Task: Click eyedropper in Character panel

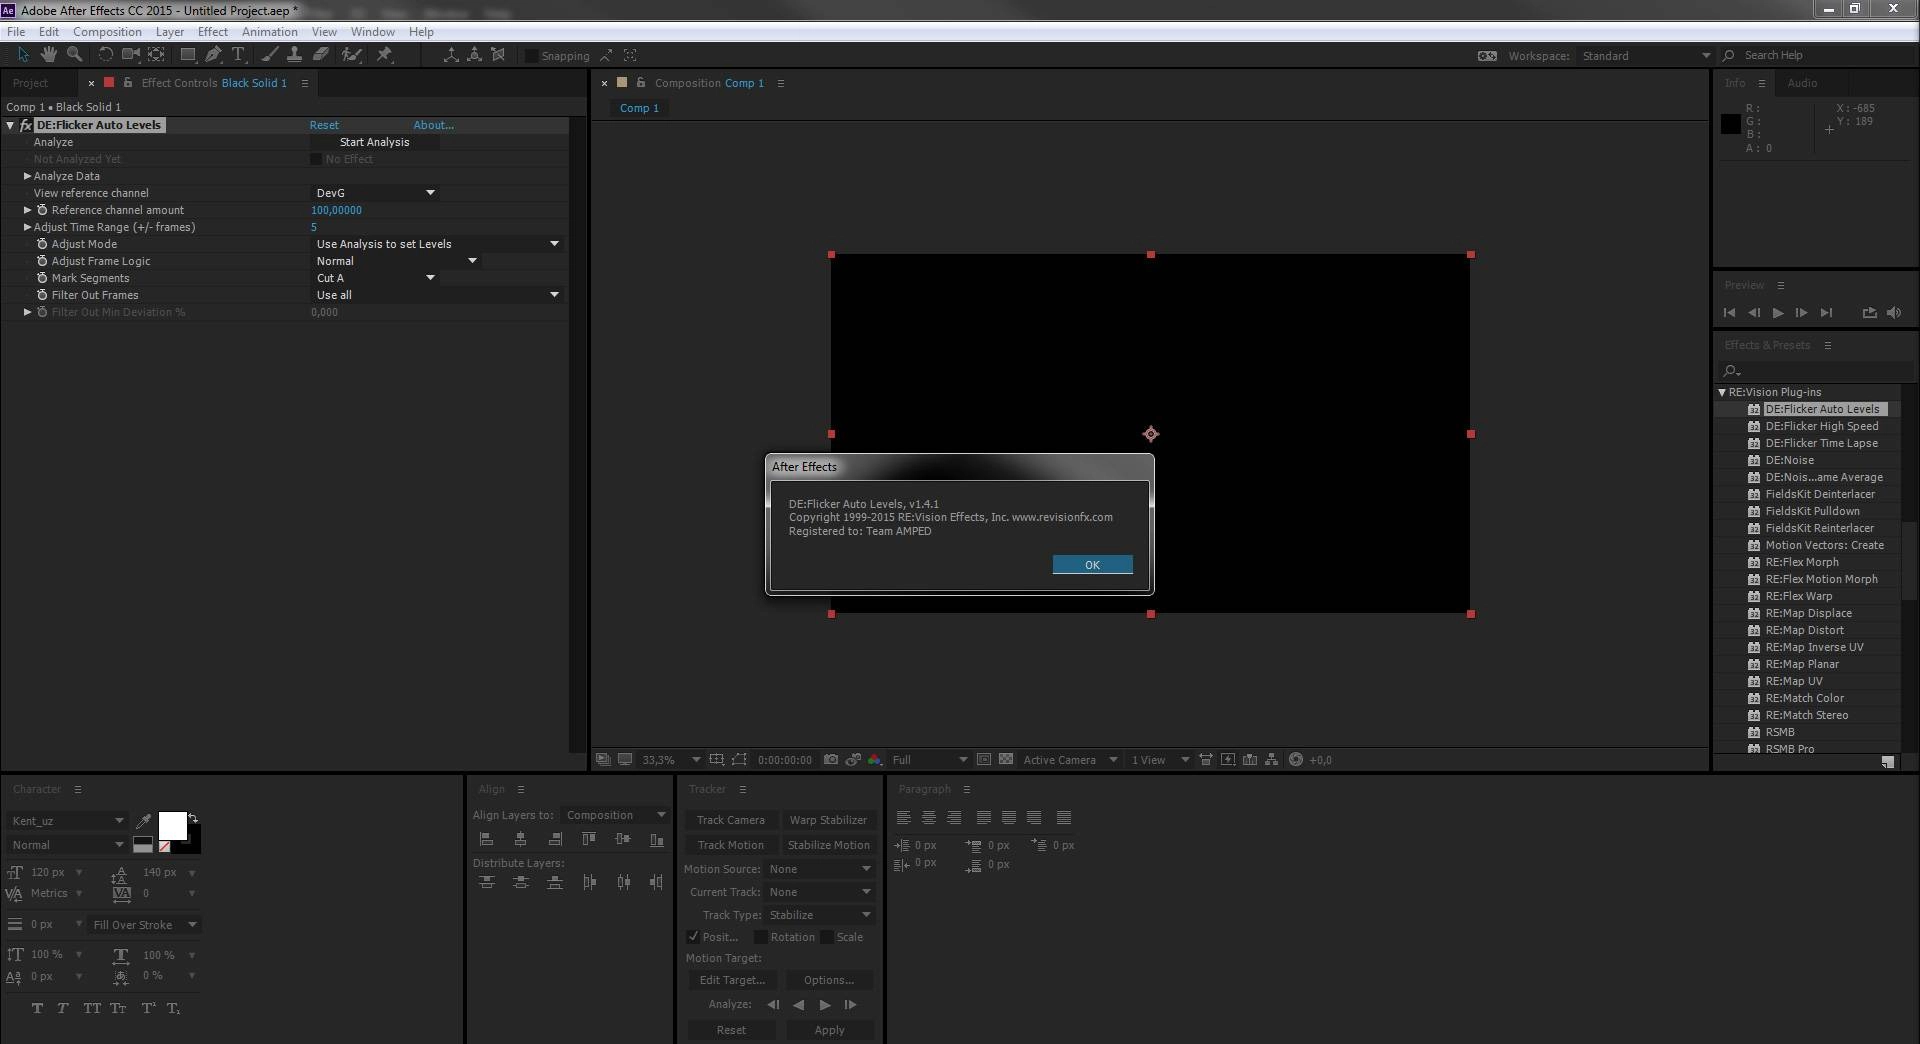Action: click(x=143, y=821)
